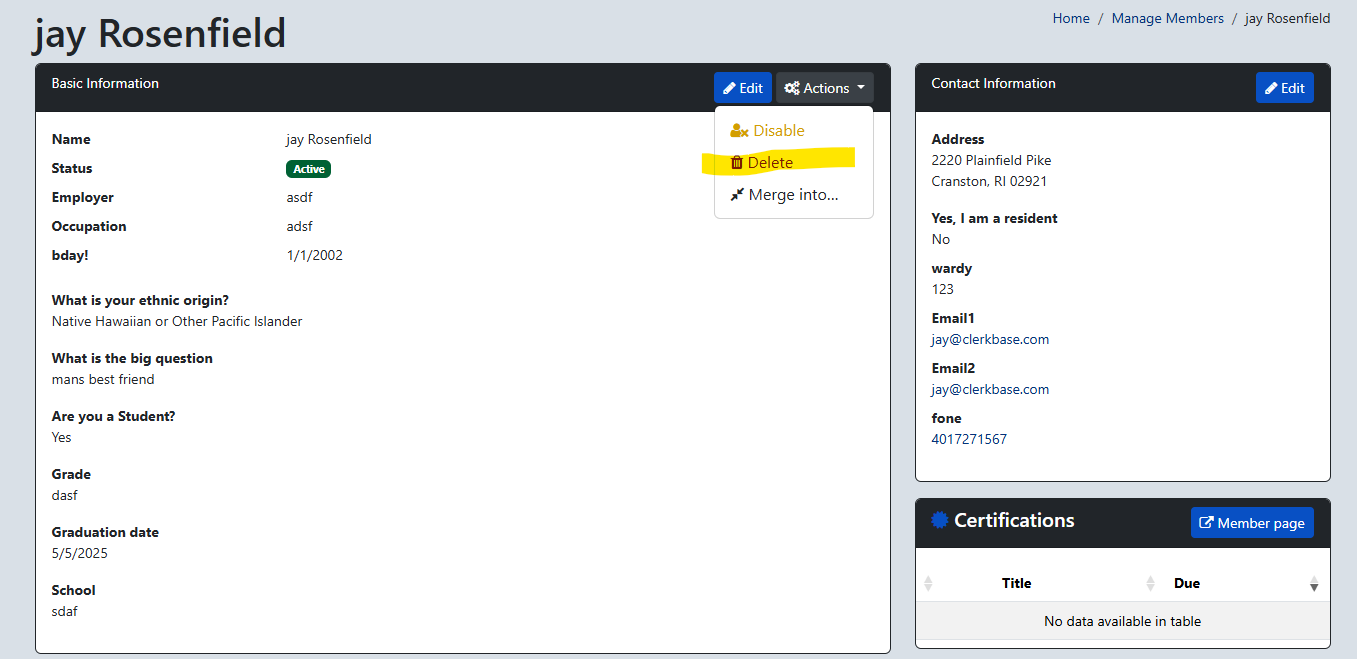This screenshot has width=1357, height=659.
Task: Click trash icon next to Delete
Action: pyautogui.click(x=737, y=163)
